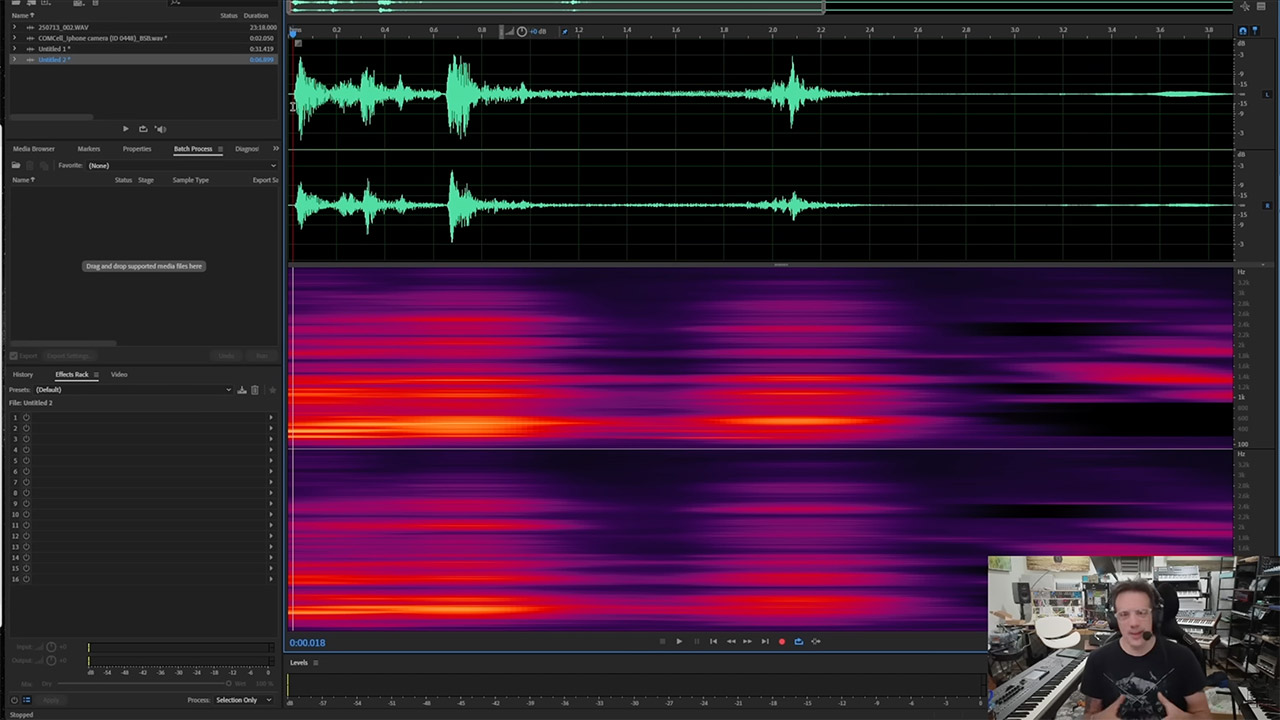Move playhead to next marker
1280x720 pixels.
pos(764,642)
